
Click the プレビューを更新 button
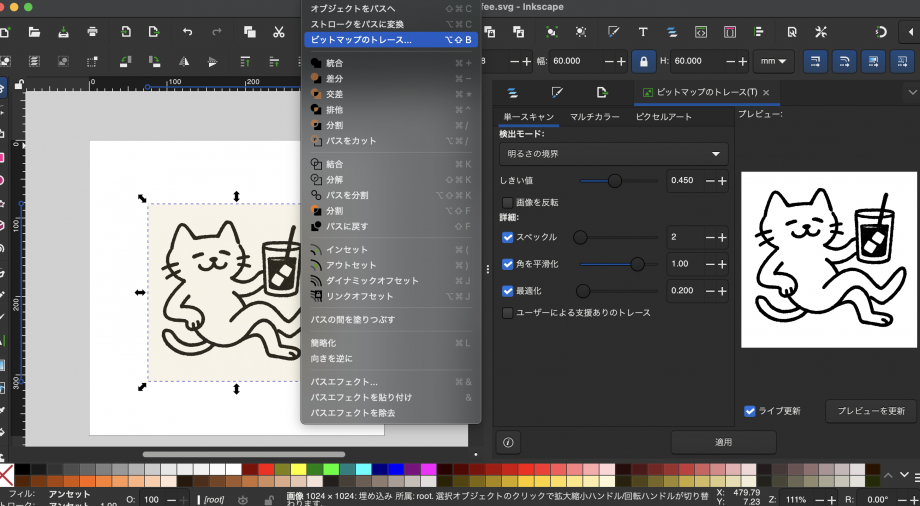click(870, 411)
